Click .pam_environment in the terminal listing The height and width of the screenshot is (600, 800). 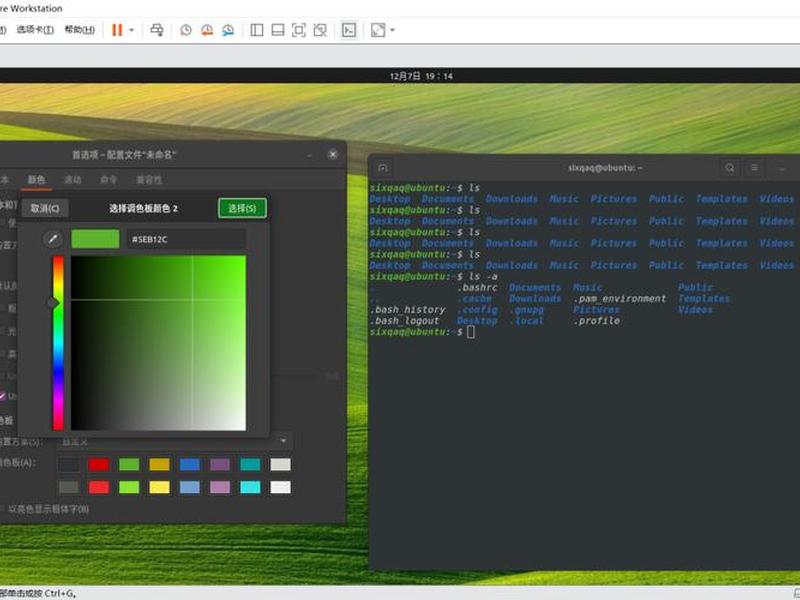(x=619, y=299)
